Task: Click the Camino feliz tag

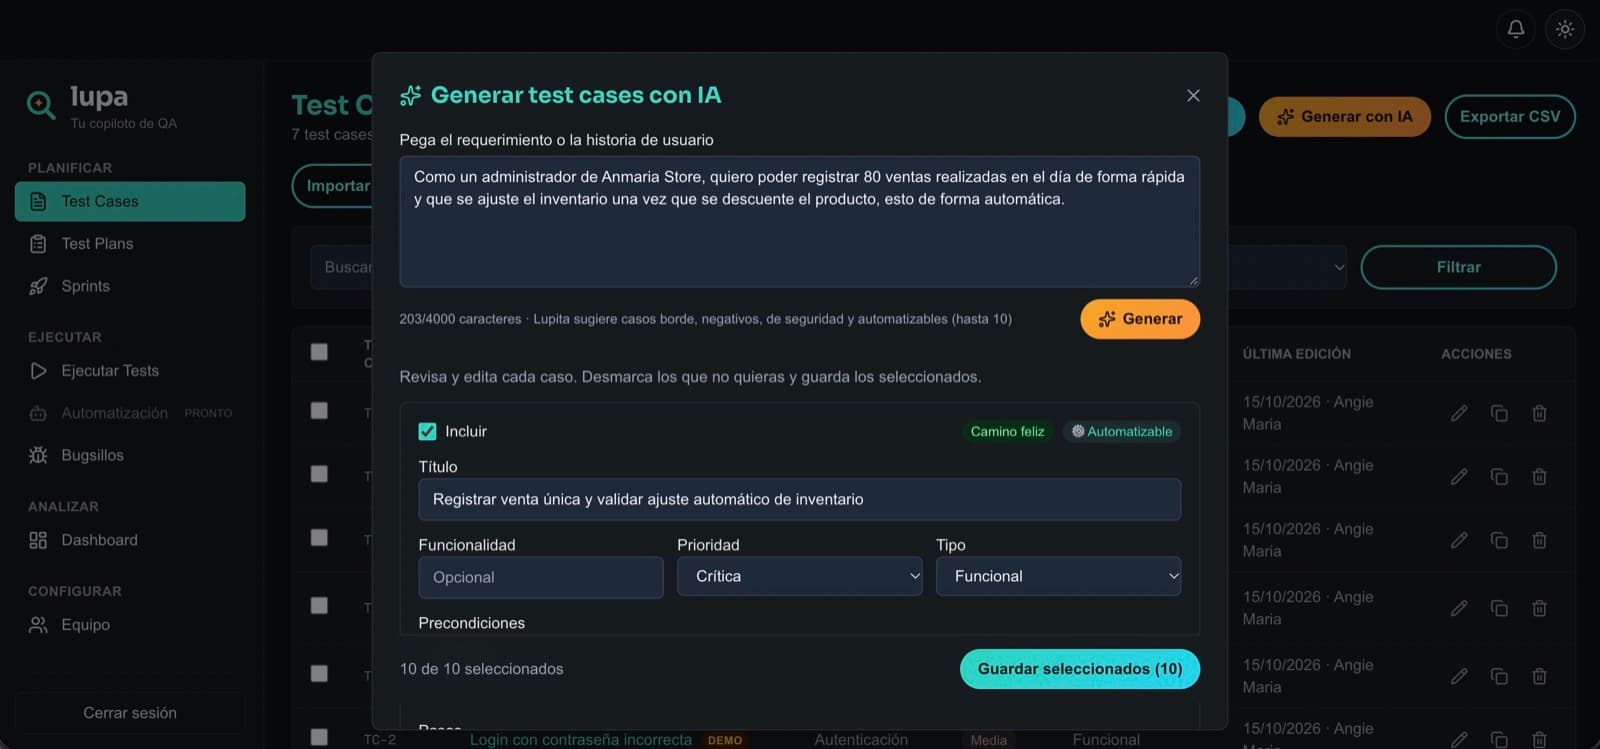Action: pos(1007,431)
